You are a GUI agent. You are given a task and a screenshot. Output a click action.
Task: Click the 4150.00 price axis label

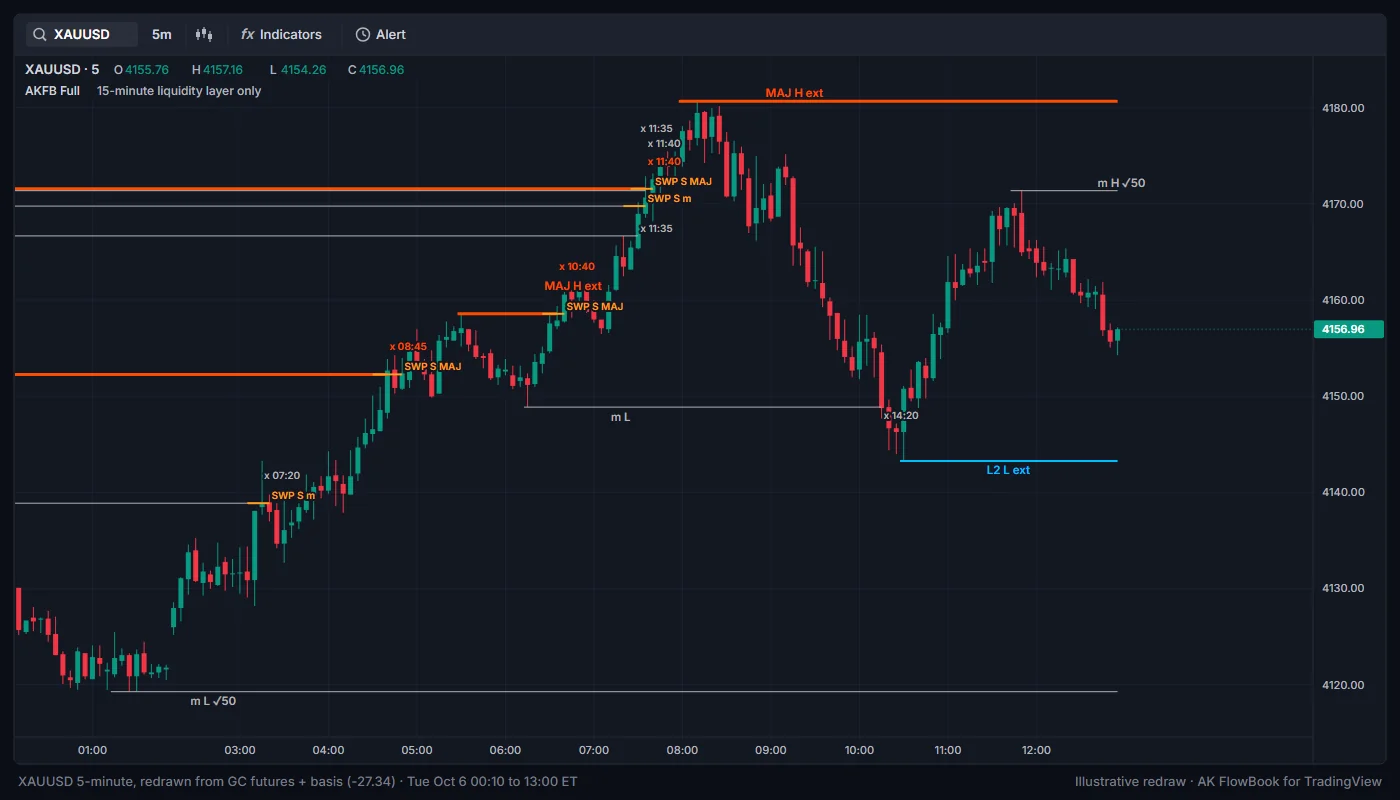[1343, 396]
